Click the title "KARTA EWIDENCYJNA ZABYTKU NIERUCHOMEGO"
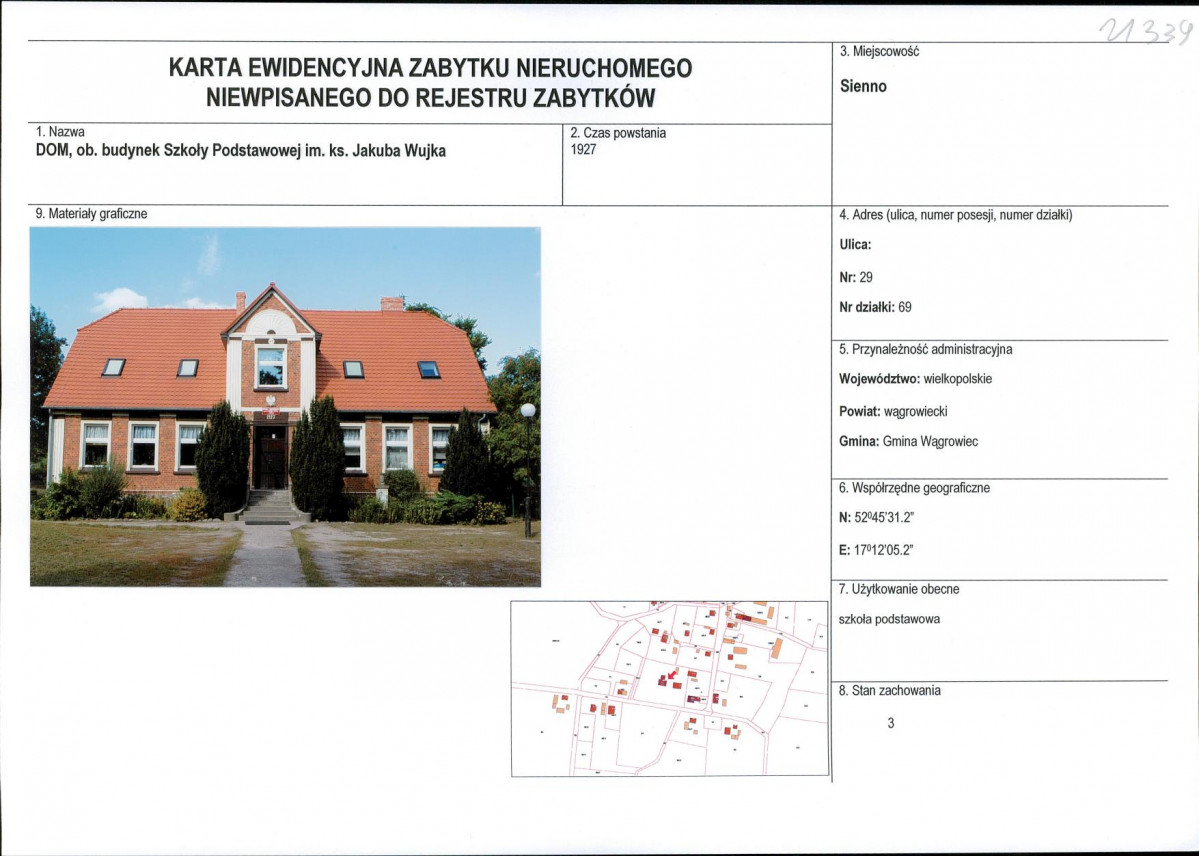Viewport: 1199px width, 856px height. [x=430, y=68]
